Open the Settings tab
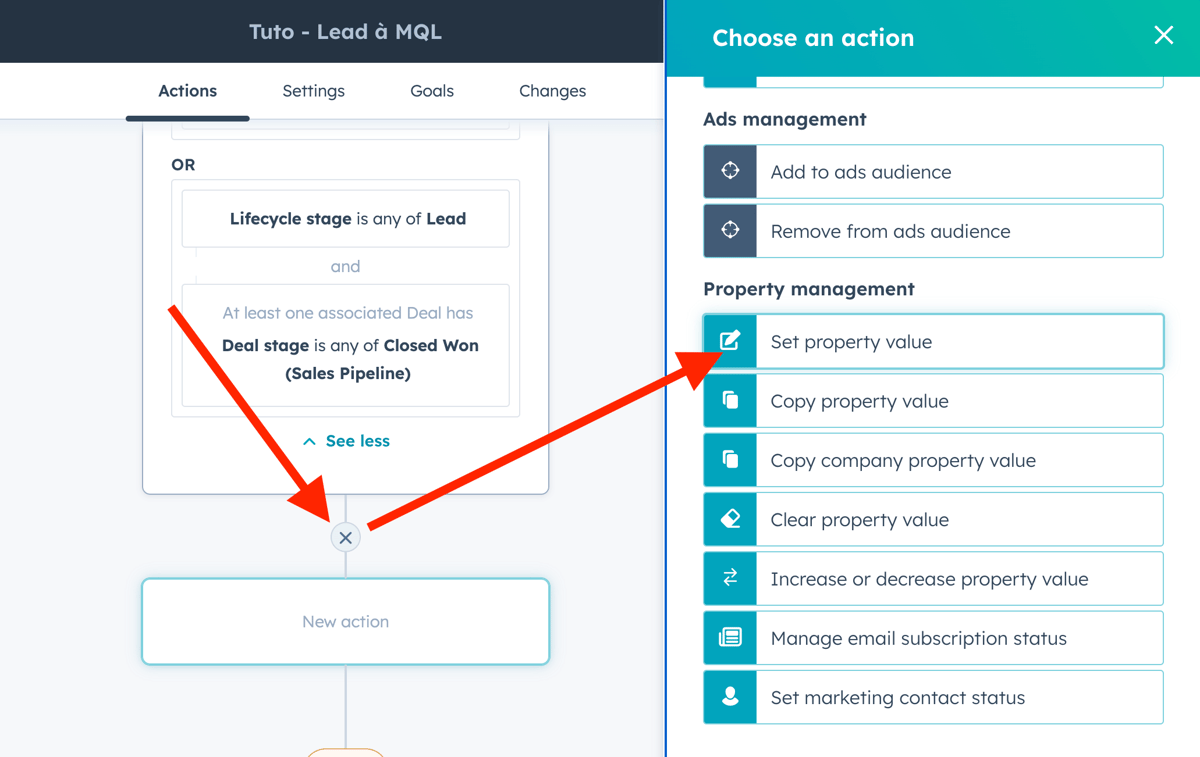The image size is (1200, 757). tap(313, 91)
